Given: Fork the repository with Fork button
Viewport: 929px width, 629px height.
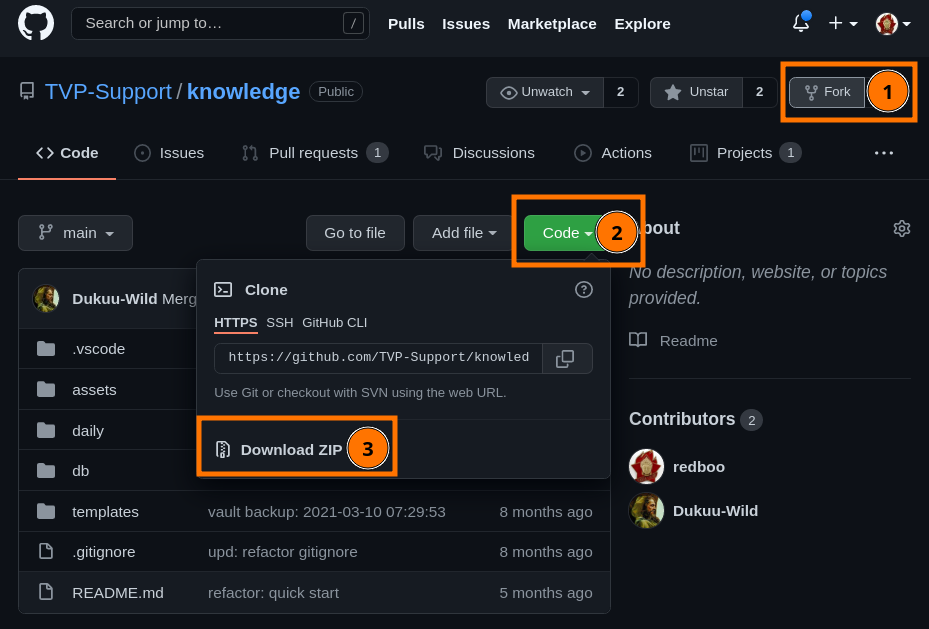Looking at the screenshot, I should (827, 92).
